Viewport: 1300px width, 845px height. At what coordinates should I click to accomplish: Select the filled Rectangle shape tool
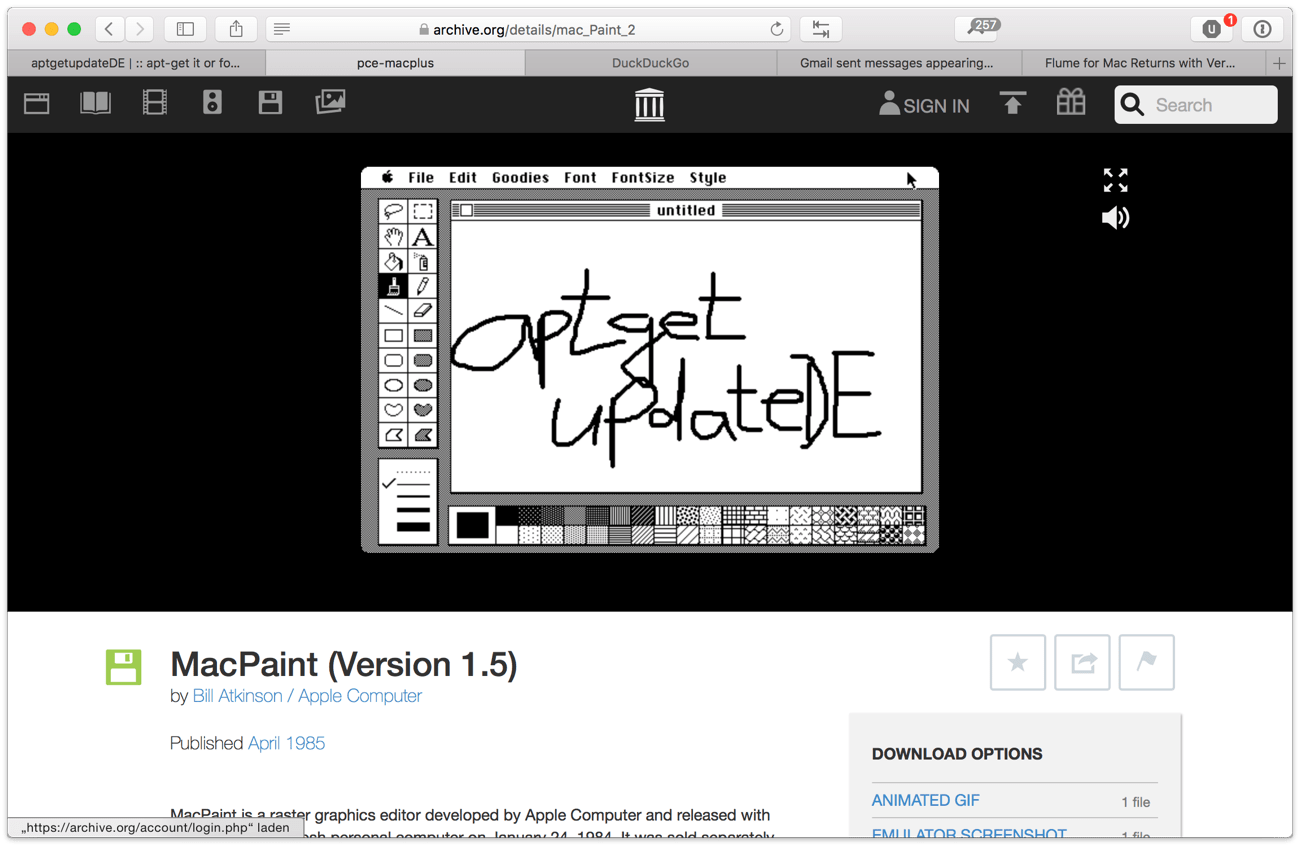[423, 336]
